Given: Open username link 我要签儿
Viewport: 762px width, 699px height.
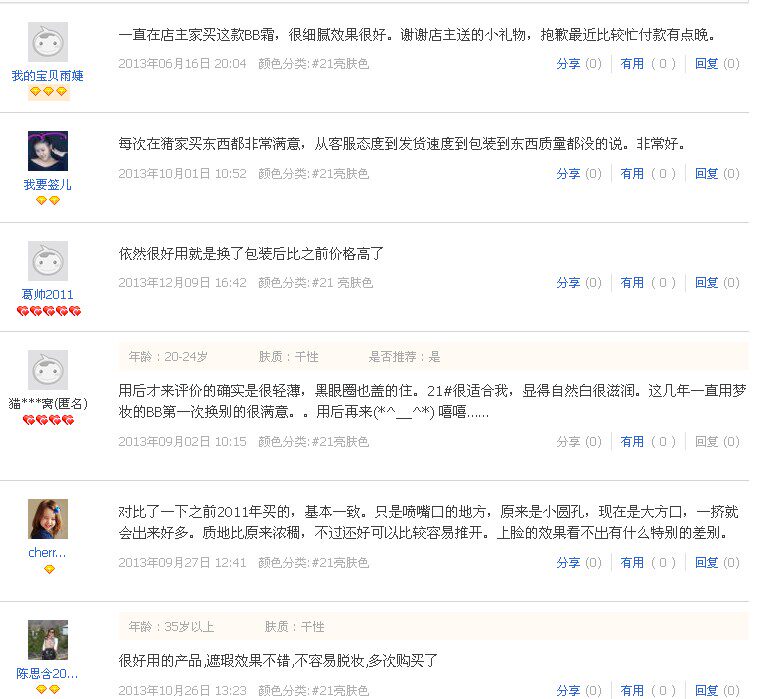Looking at the screenshot, I should [x=48, y=185].
